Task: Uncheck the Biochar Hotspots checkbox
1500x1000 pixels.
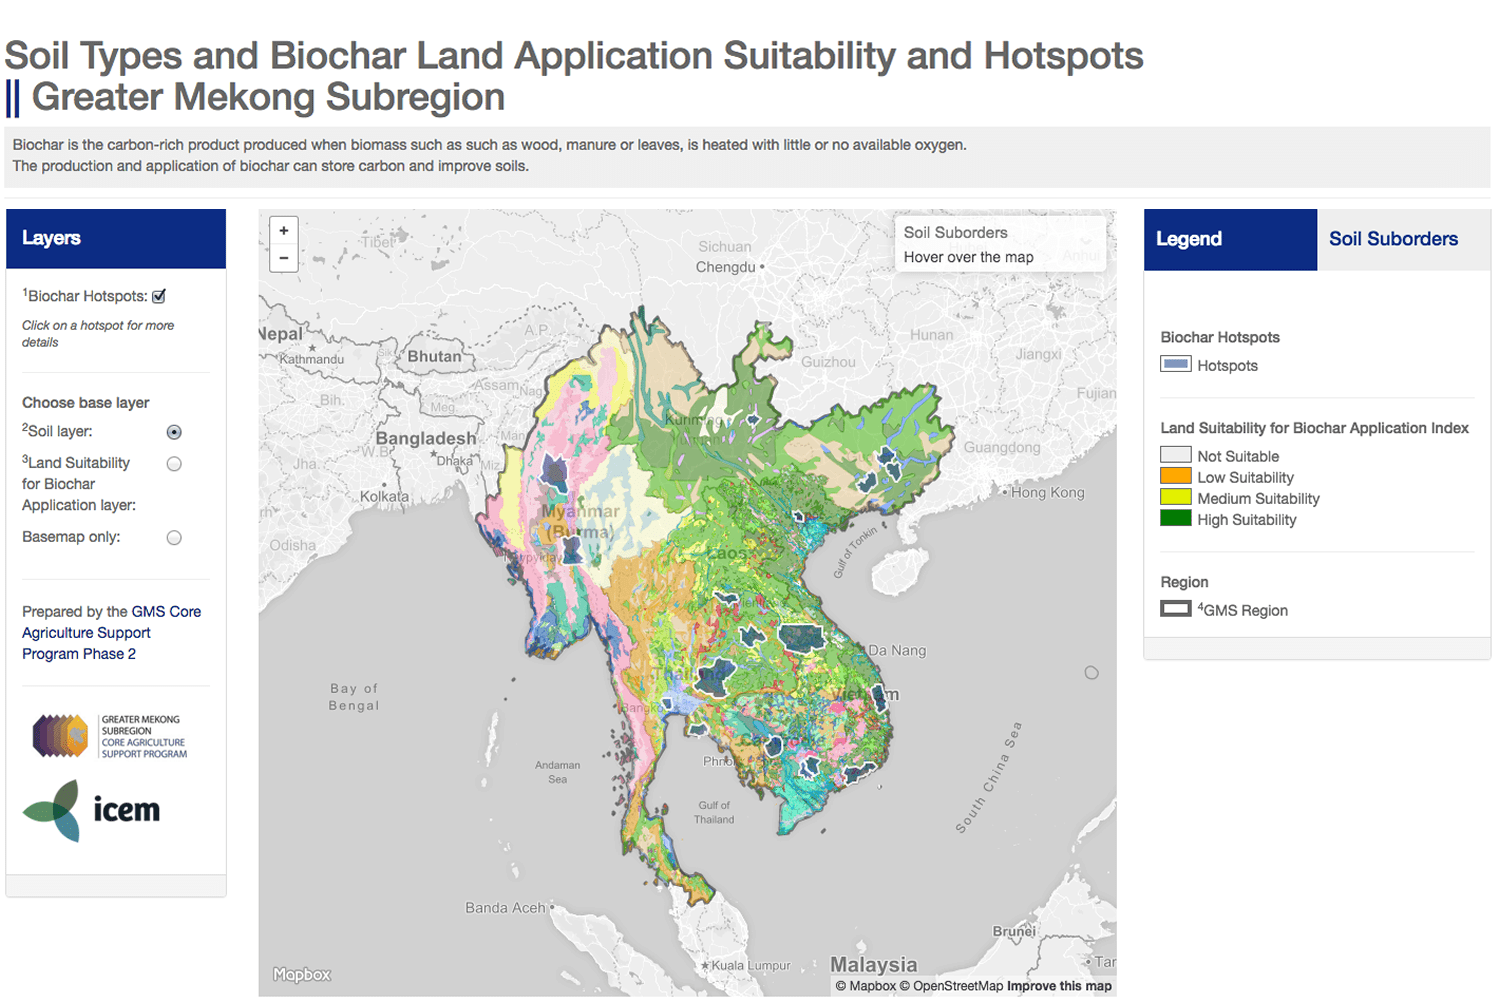Action: 159,296
